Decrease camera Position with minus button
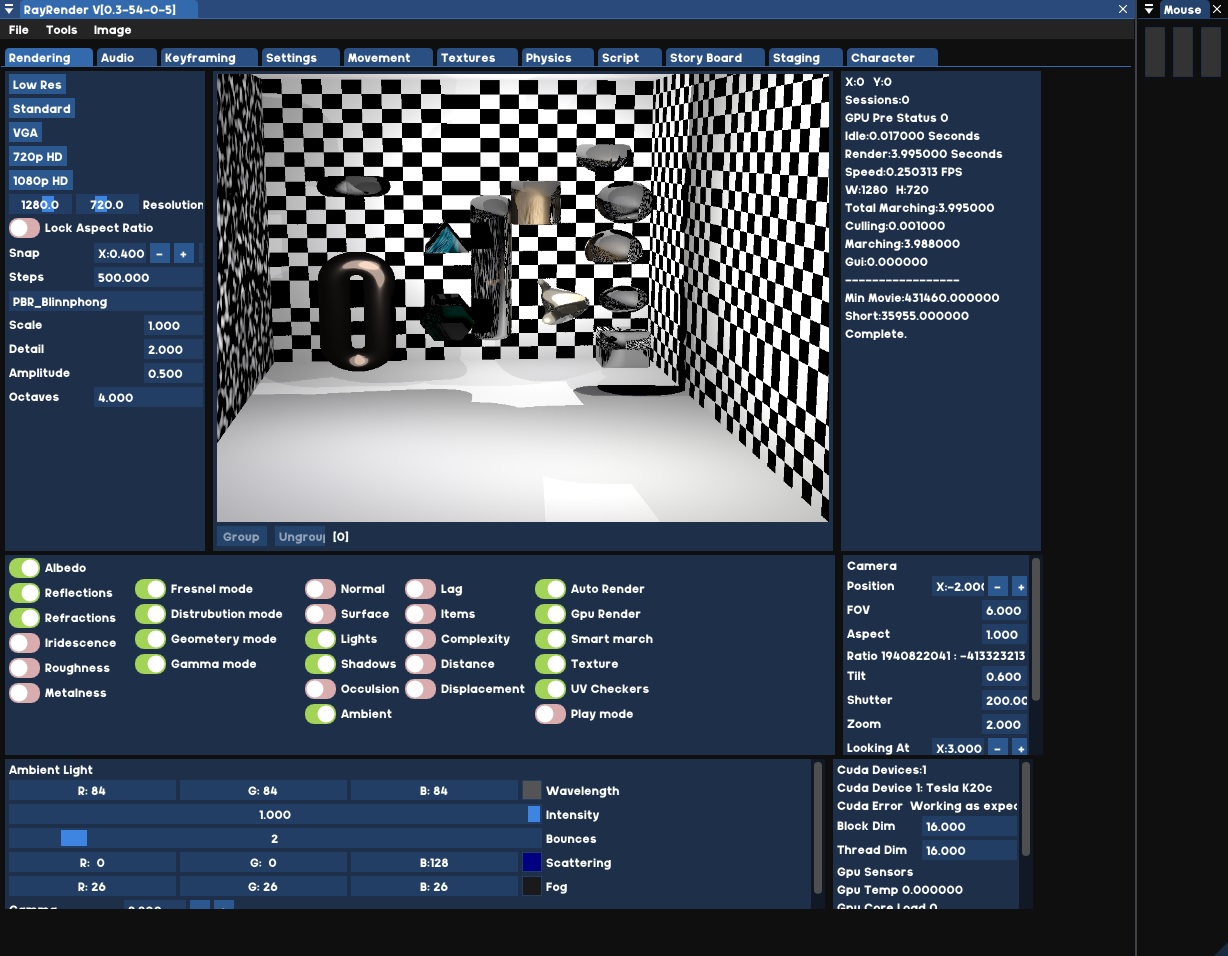Image resolution: width=1228 pixels, height=956 pixels. (997, 587)
